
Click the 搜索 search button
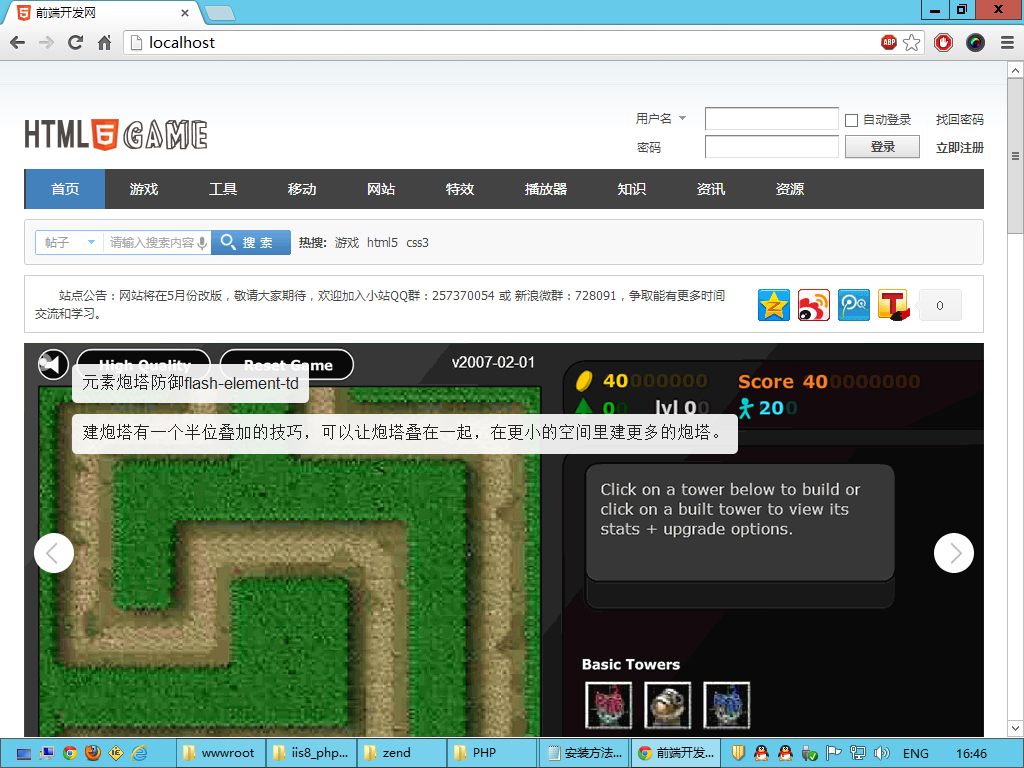click(x=251, y=242)
